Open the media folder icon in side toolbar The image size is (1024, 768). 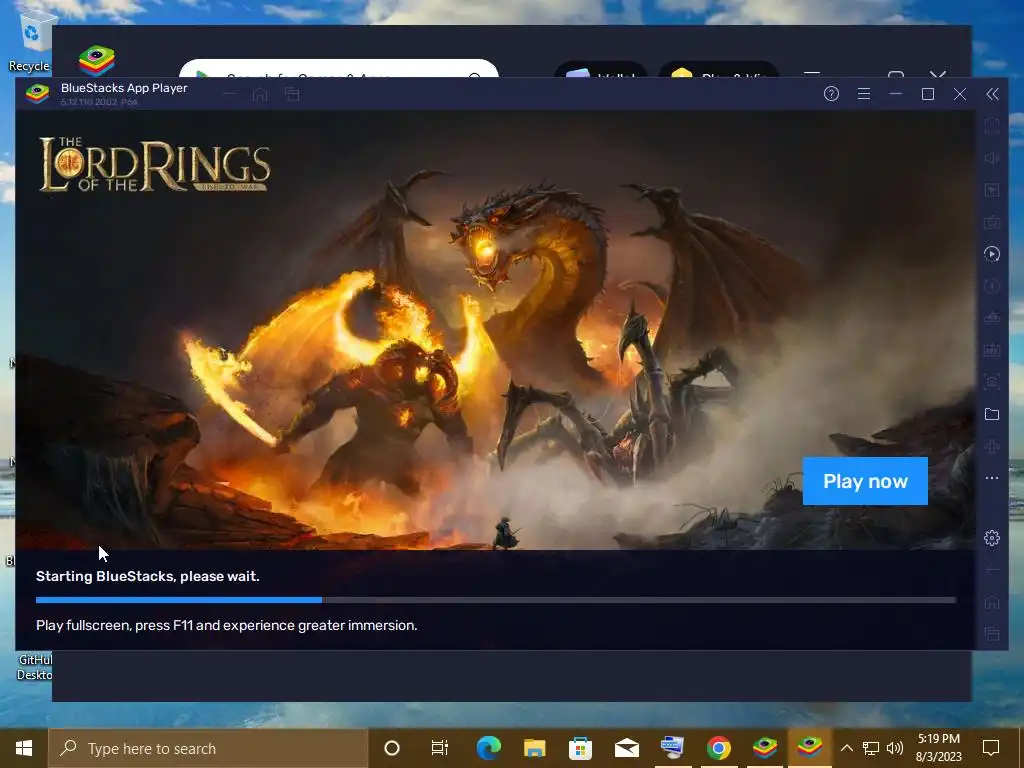[992, 414]
